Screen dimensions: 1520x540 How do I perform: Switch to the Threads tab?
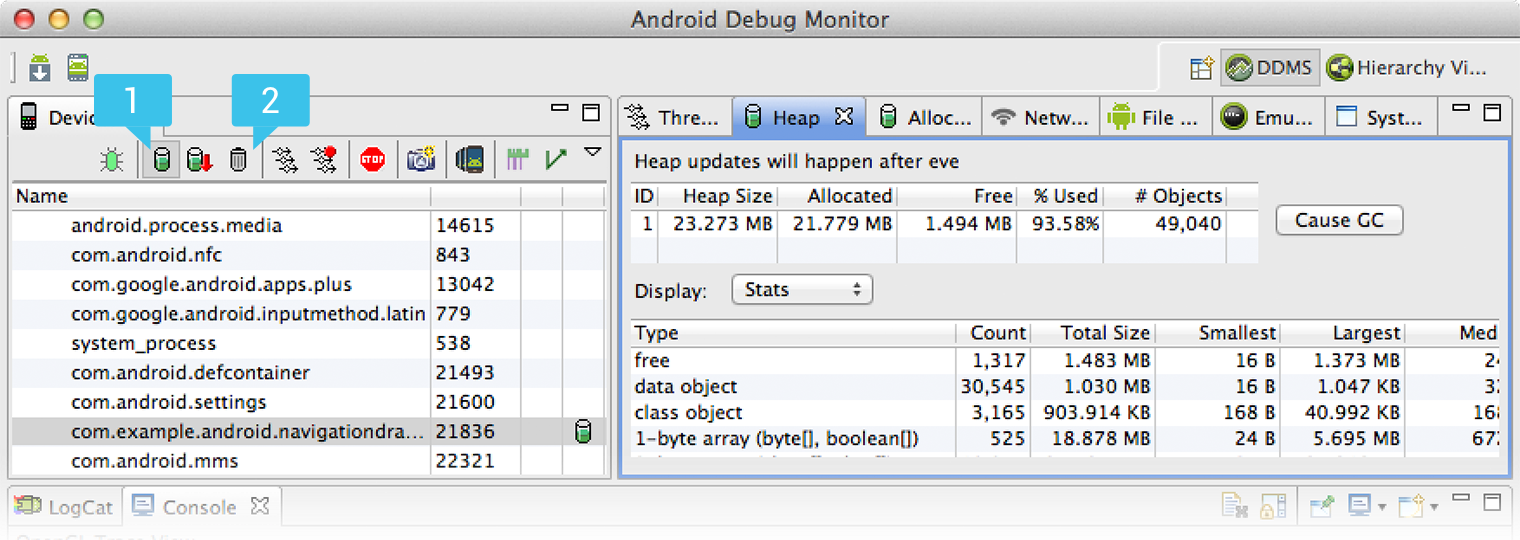coord(674,118)
